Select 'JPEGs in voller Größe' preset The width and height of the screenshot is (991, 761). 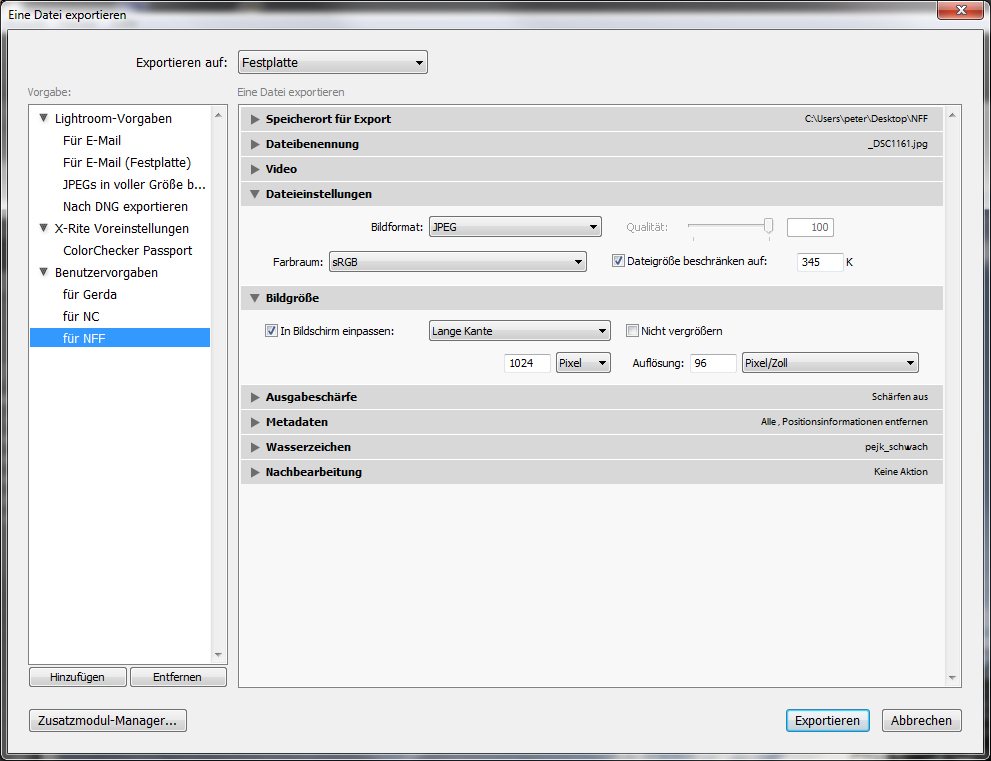click(x=135, y=185)
